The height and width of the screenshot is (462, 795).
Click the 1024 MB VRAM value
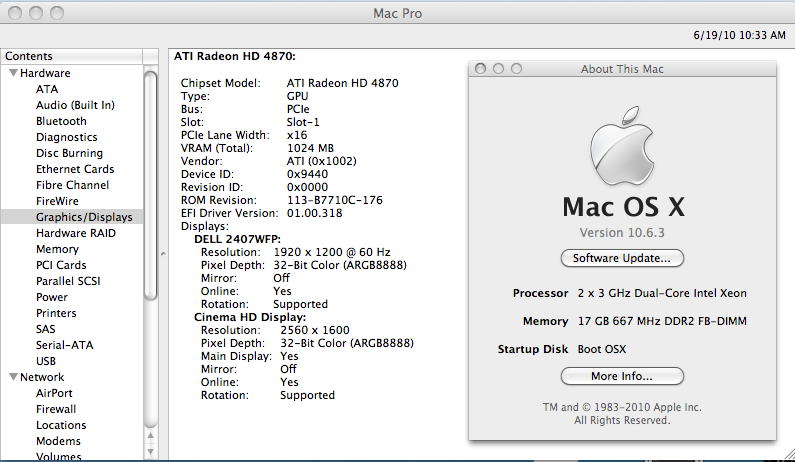pyautogui.click(x=310, y=148)
